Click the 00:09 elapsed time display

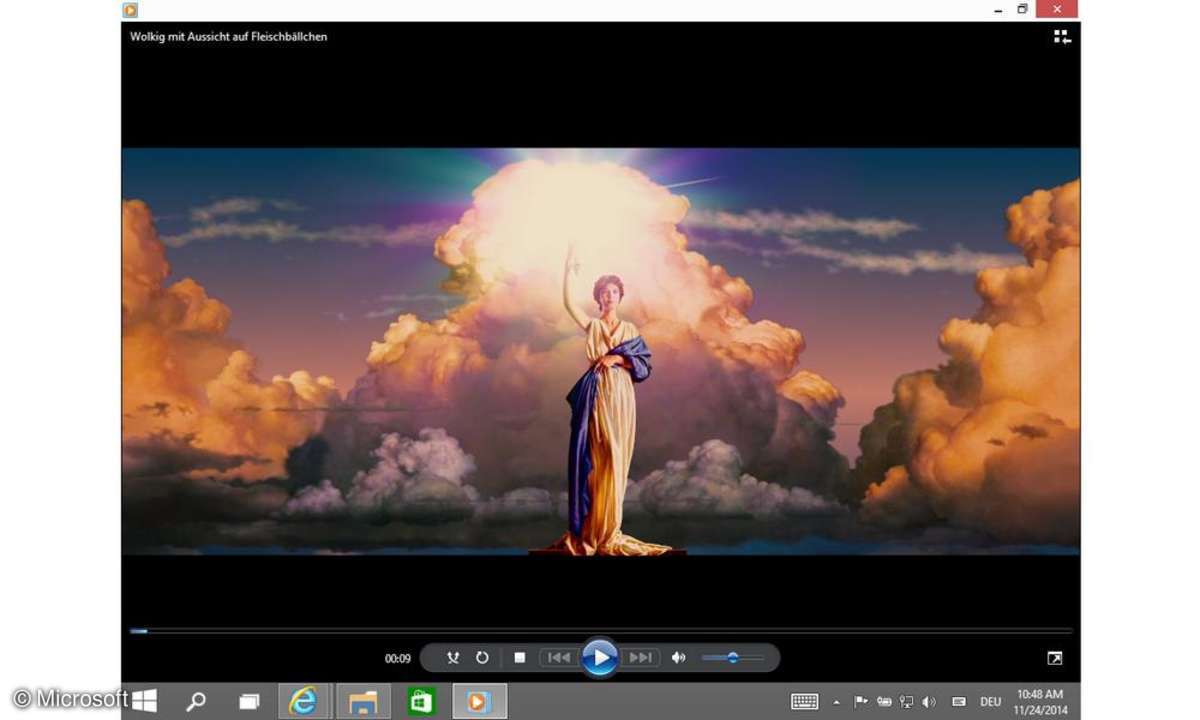pyautogui.click(x=398, y=658)
